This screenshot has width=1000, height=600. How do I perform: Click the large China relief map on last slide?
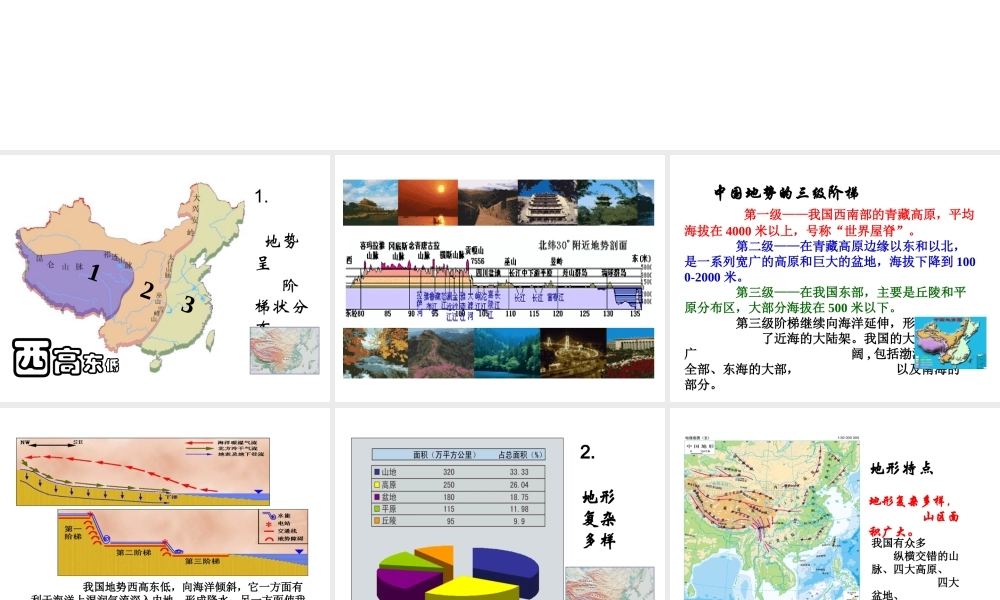[772, 518]
